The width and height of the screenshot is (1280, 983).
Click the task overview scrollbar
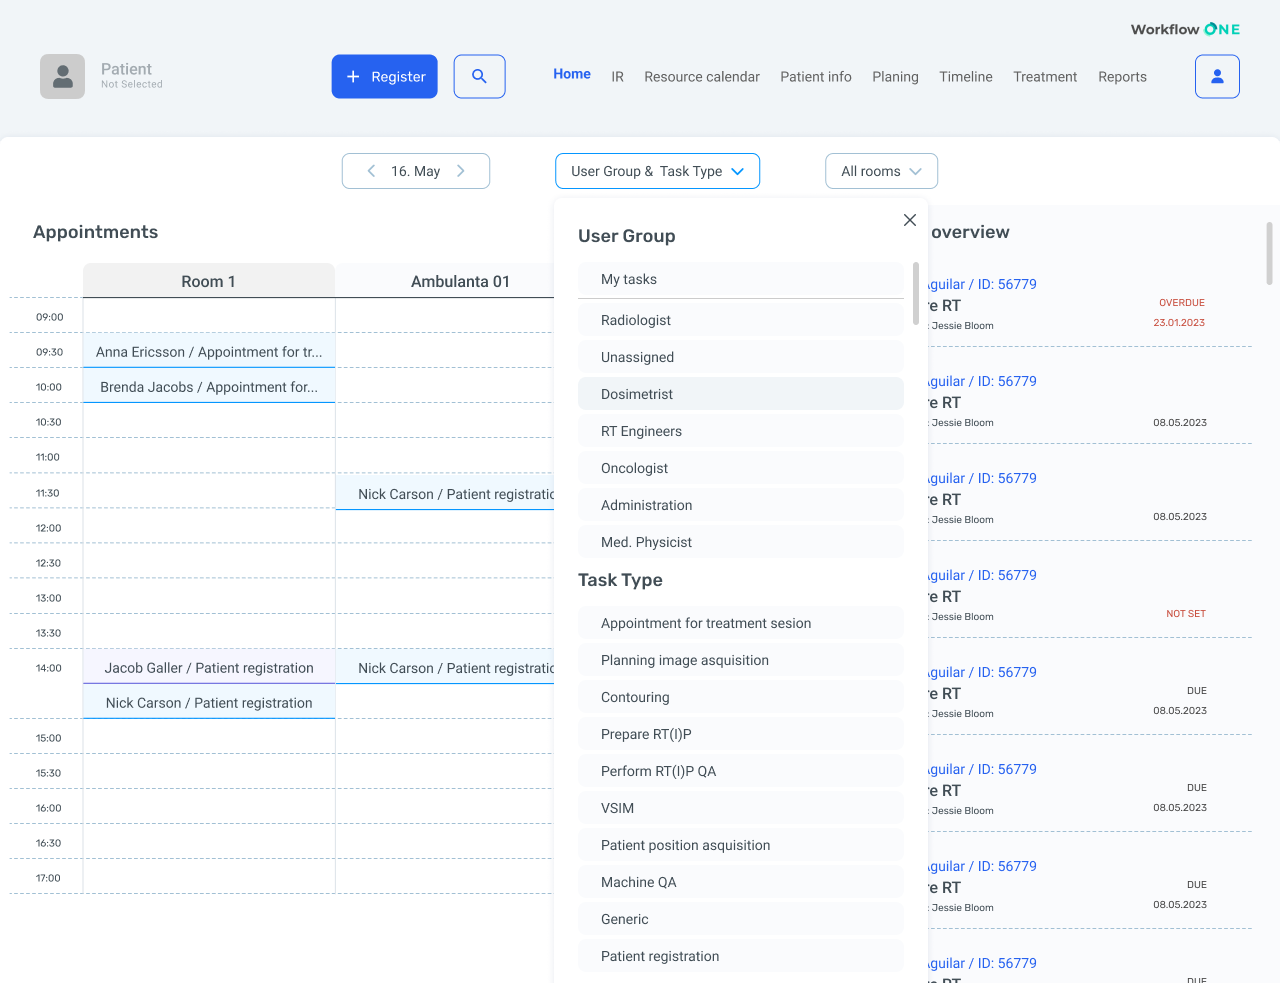(1269, 253)
